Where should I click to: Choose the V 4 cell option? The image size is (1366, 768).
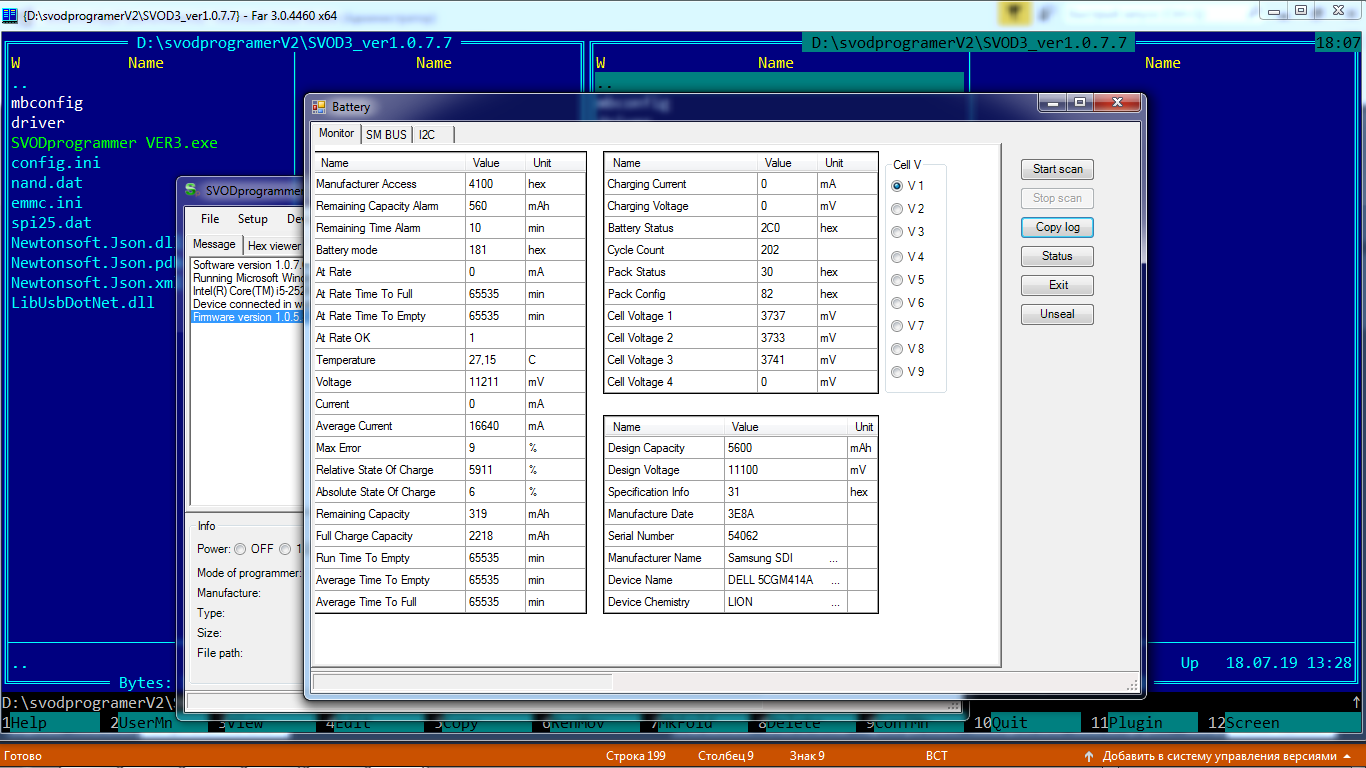[897, 257]
